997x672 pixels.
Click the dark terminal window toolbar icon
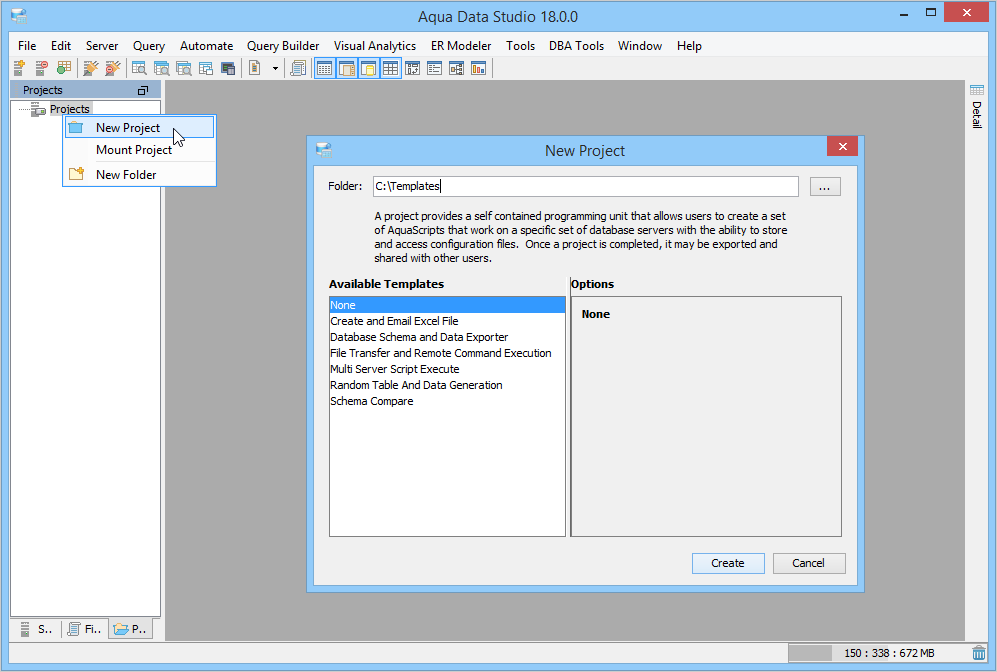click(x=228, y=68)
